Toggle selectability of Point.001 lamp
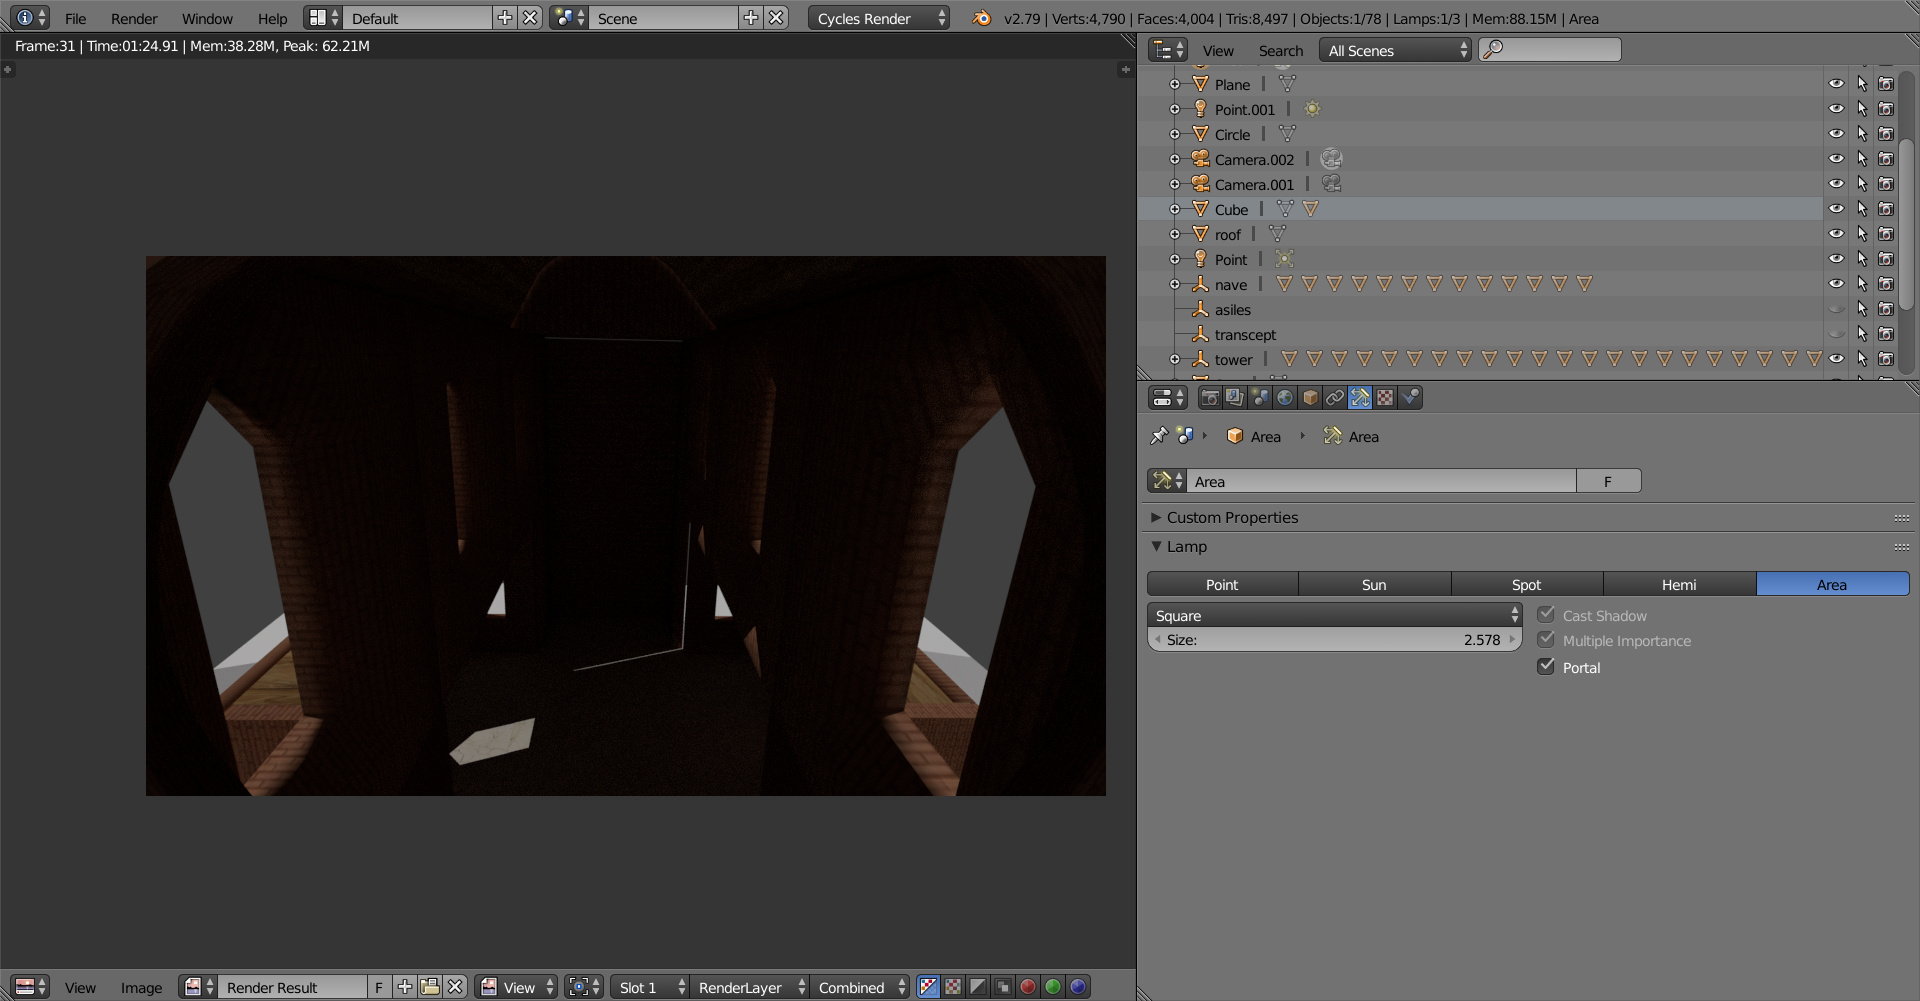Image resolution: width=1920 pixels, height=1001 pixels. point(1861,109)
